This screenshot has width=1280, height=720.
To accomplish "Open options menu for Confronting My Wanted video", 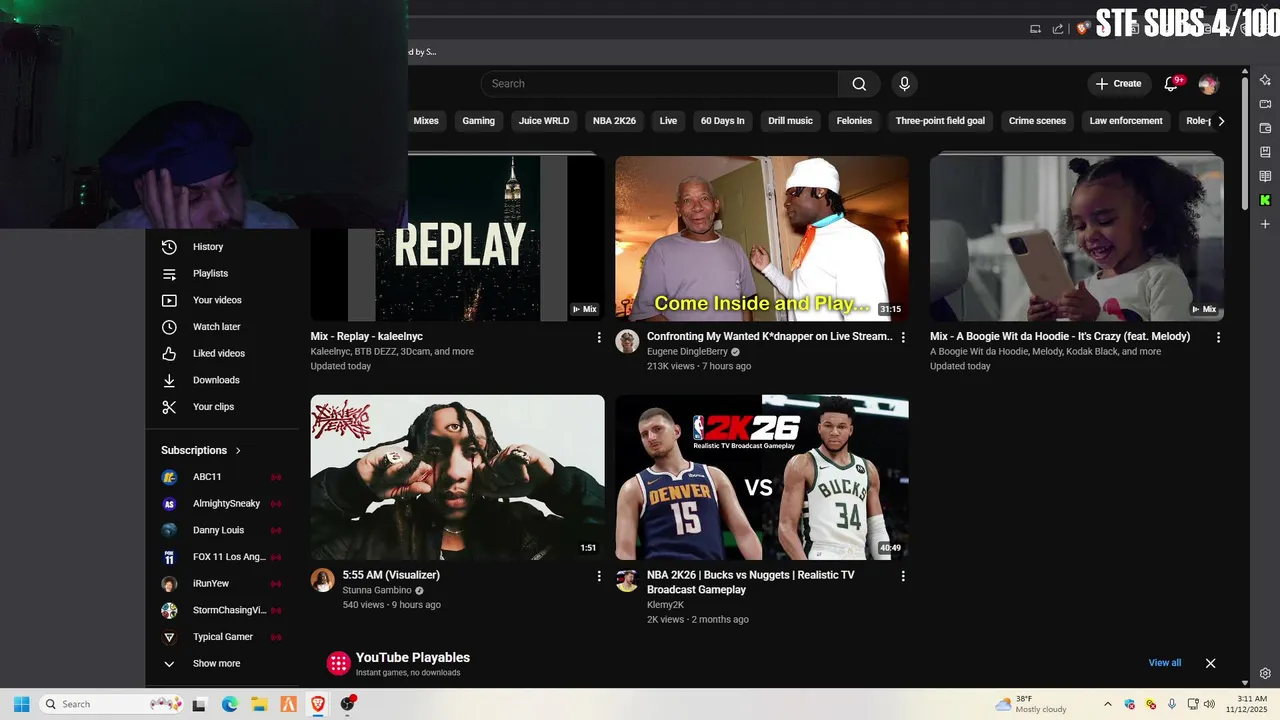I will pyautogui.click(x=903, y=338).
